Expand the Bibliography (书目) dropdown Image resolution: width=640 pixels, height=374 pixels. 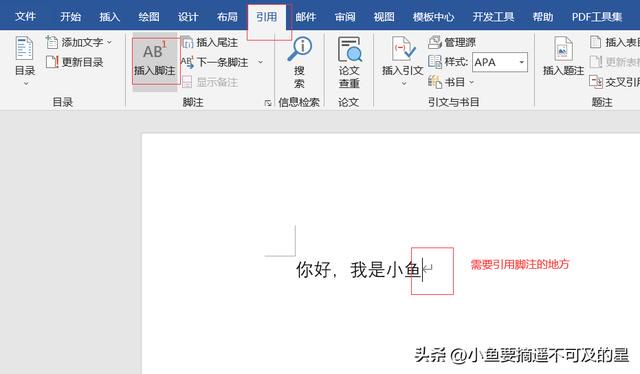click(x=472, y=82)
